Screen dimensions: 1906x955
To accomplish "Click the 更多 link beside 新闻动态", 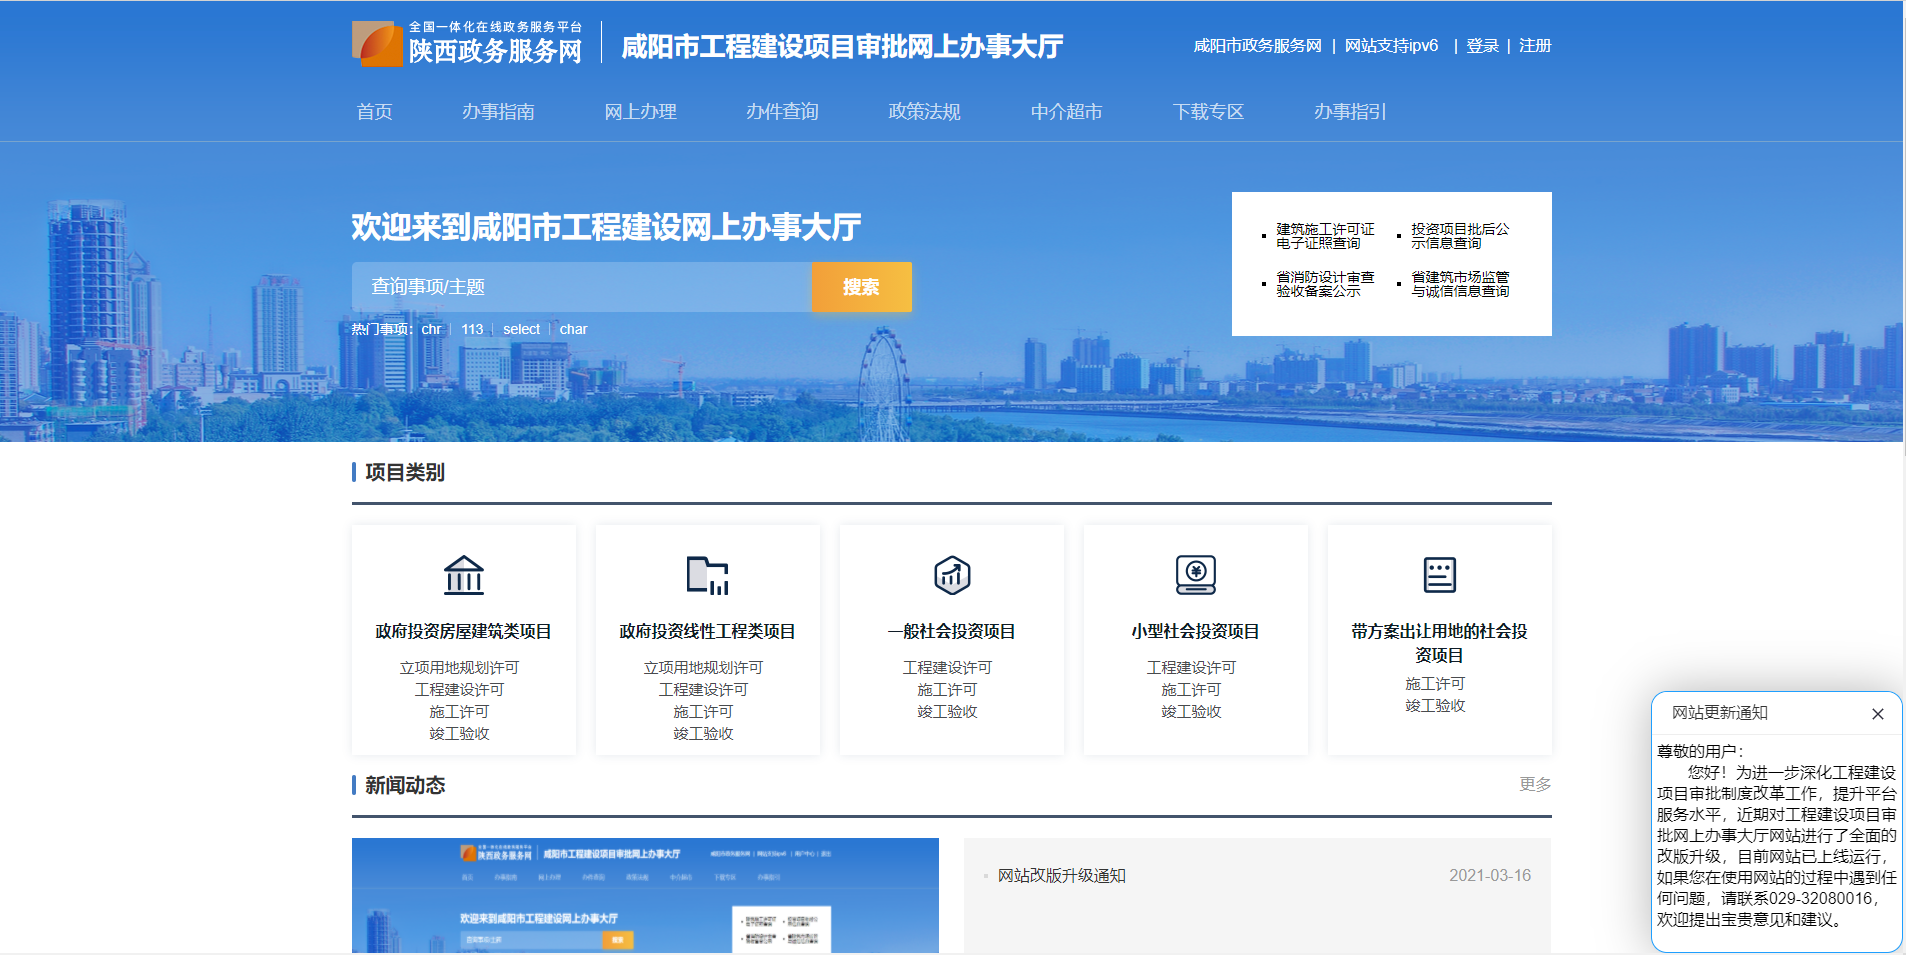I will (1534, 784).
